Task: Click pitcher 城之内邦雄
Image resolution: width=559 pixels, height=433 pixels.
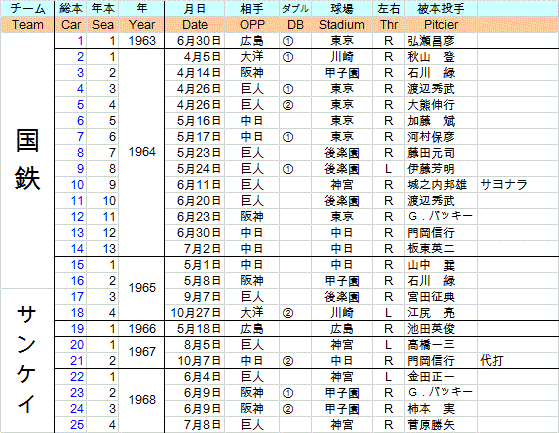Action: click(x=437, y=185)
